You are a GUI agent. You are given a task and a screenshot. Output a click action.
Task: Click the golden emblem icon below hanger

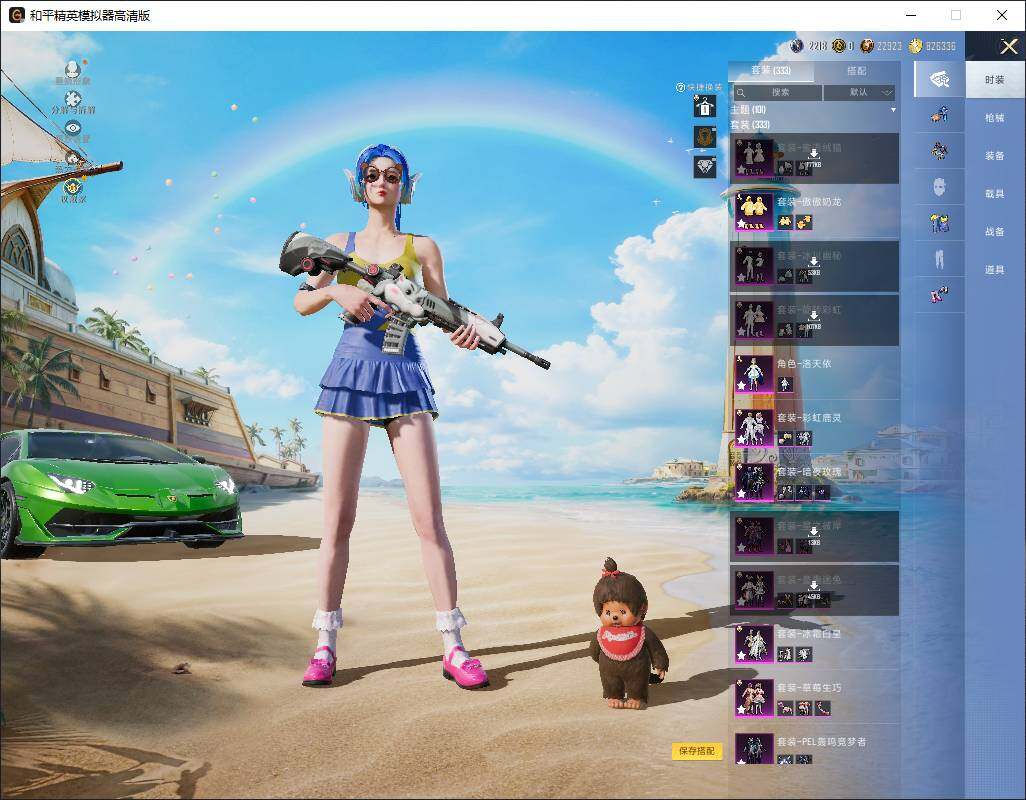pos(705,137)
